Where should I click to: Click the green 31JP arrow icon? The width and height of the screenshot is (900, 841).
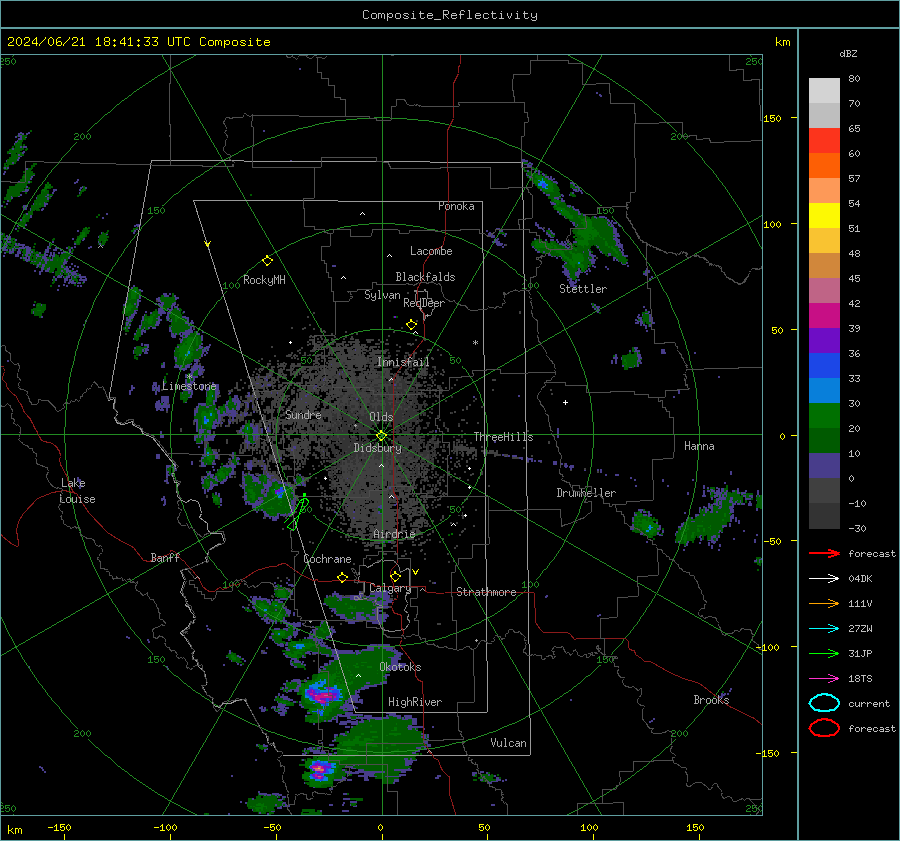pos(824,653)
